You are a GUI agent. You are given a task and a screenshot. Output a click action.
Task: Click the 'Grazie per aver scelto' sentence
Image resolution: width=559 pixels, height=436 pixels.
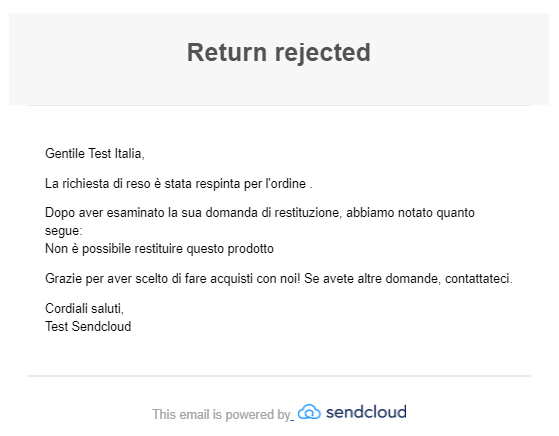click(x=278, y=278)
